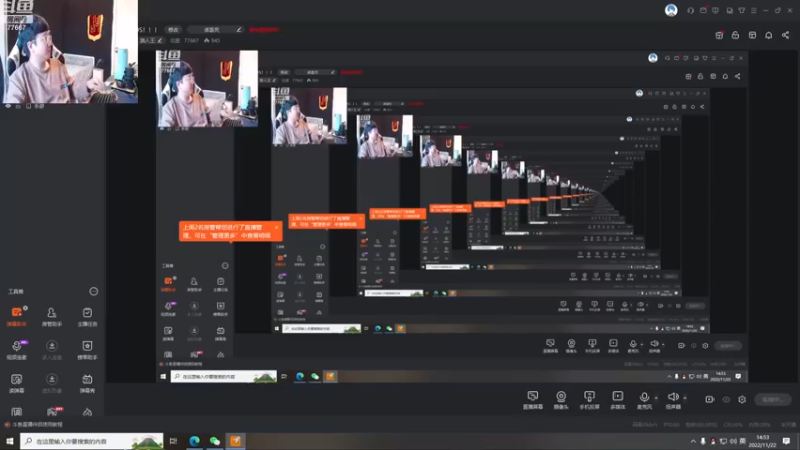800x450 pixels.
Task: Open the 斗鱼直播伴侣使用教程 tutorial link
Action: [x=33, y=424]
